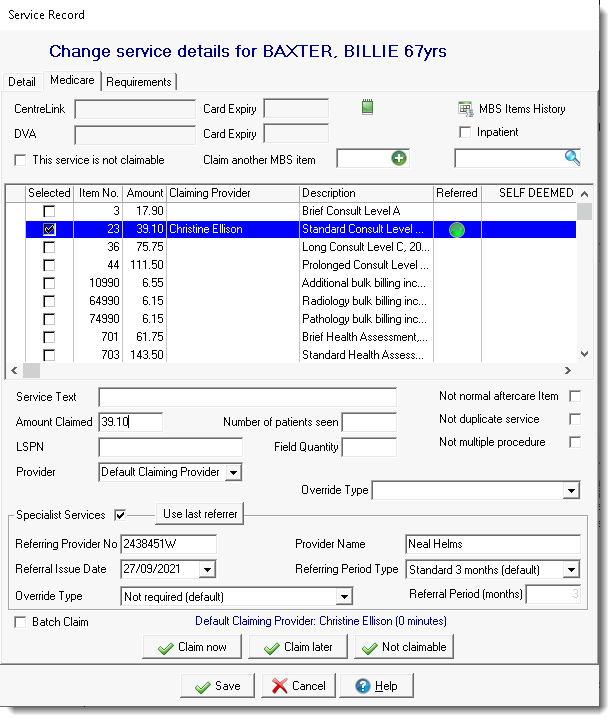Untick the selected checkbox for item 23

pos(49,231)
